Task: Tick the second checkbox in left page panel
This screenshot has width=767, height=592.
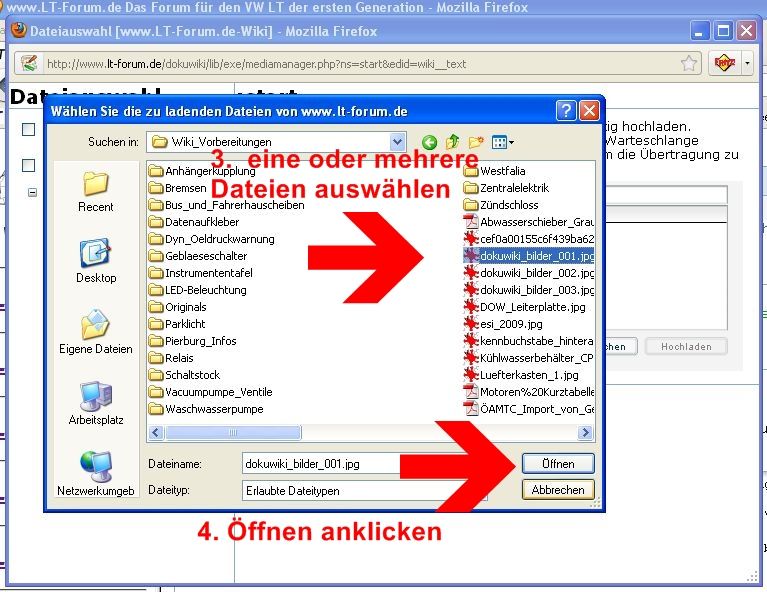Action: 28,165
